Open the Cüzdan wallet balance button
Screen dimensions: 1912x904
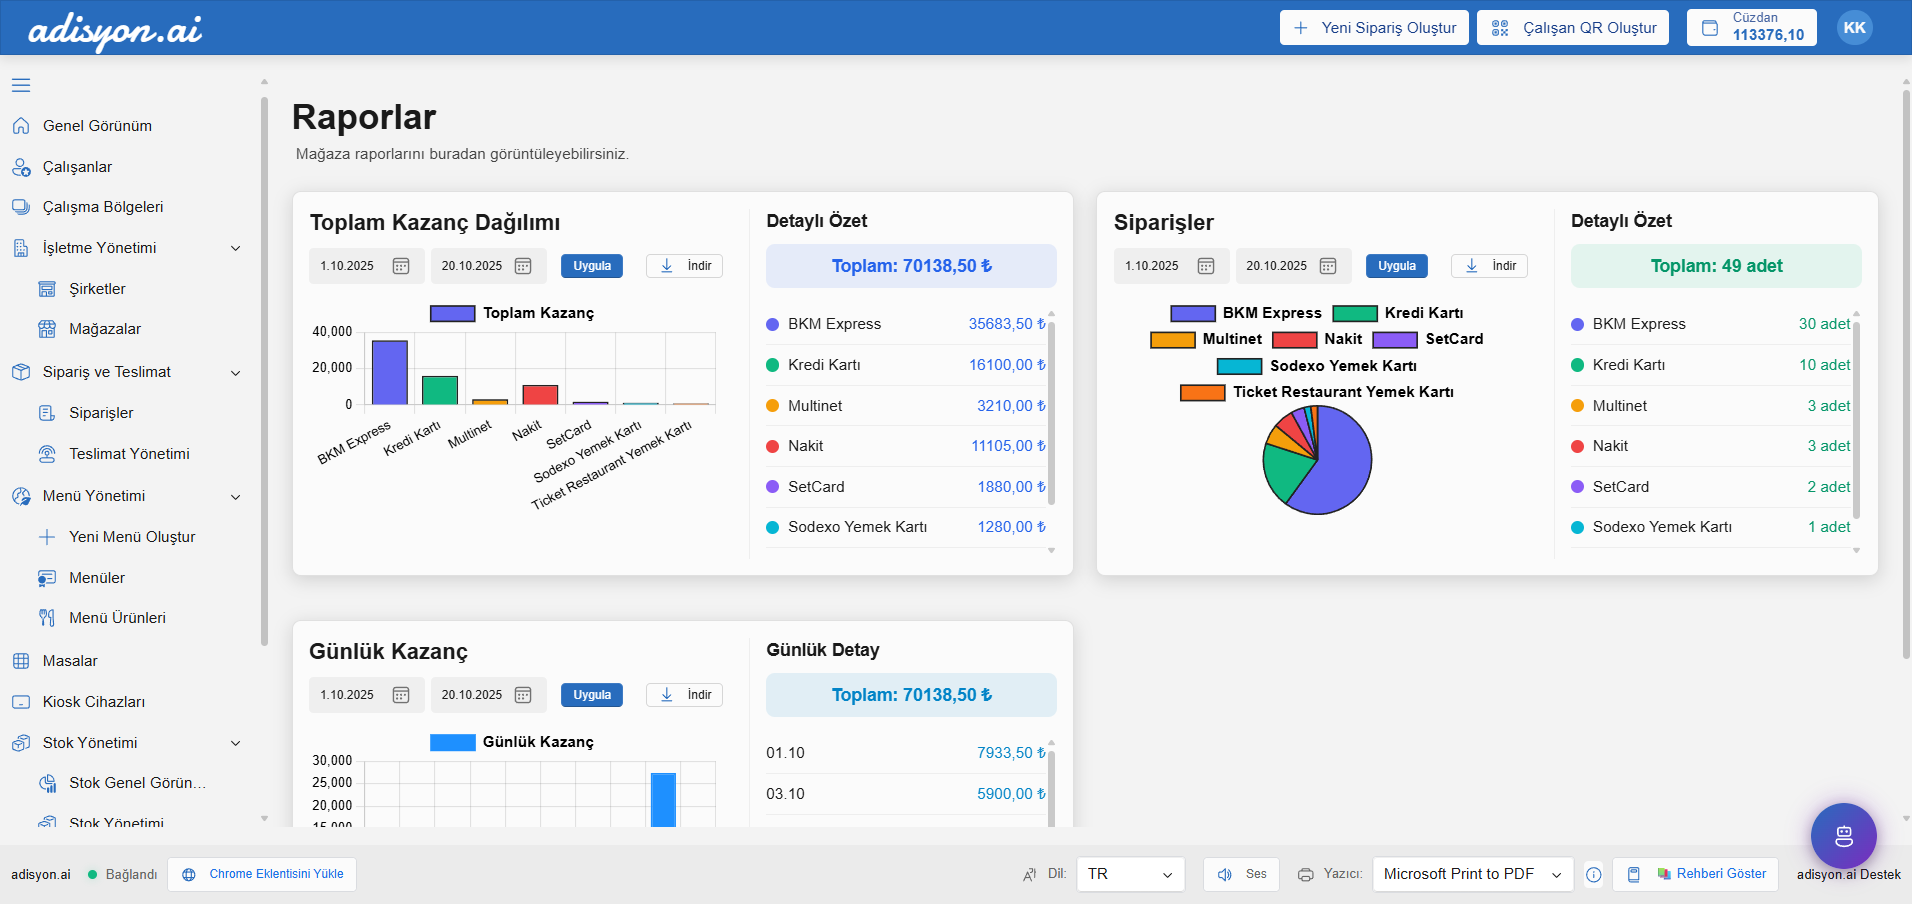point(1751,27)
